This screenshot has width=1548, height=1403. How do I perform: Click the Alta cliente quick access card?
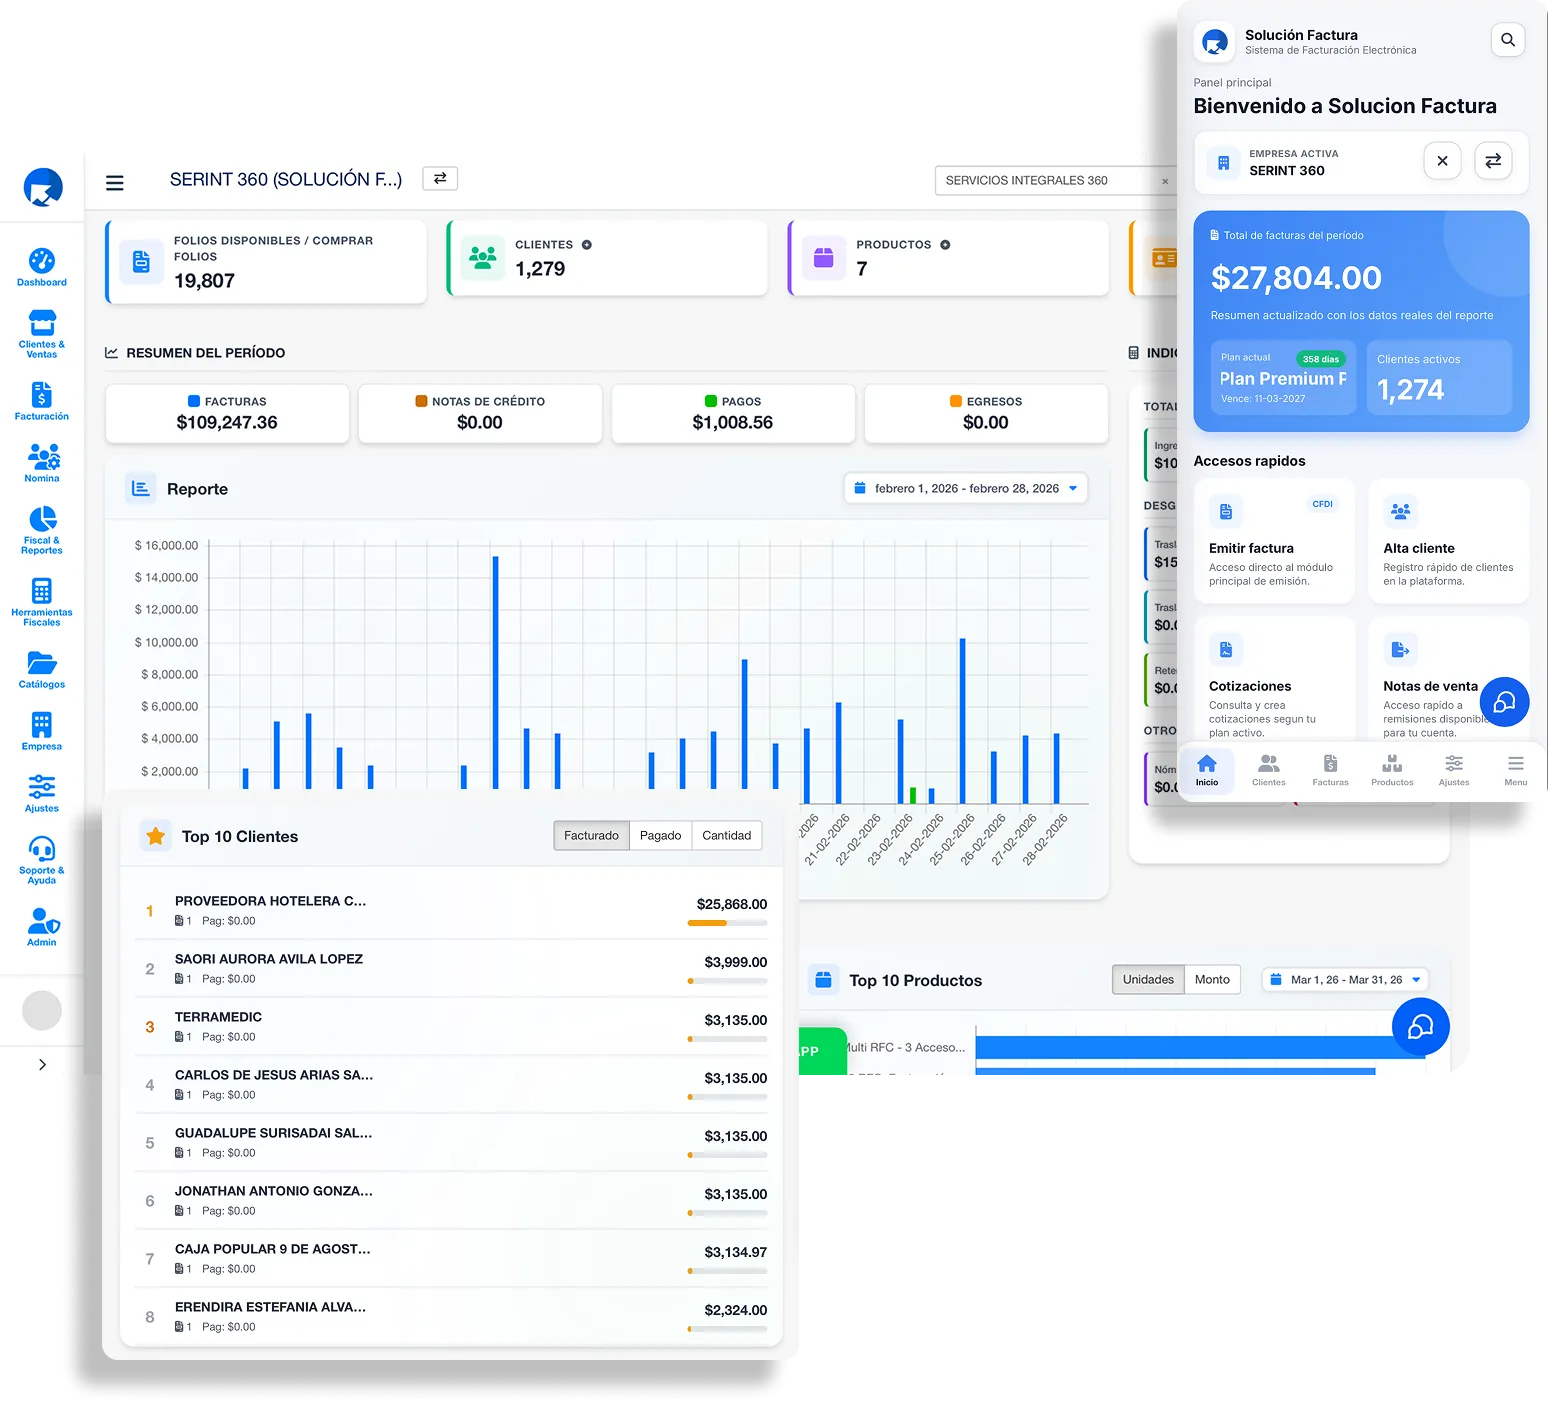tap(1448, 541)
